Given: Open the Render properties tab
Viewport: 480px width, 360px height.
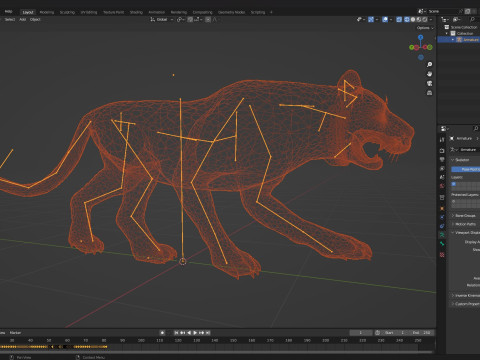Looking at the screenshot, I should click(442, 150).
